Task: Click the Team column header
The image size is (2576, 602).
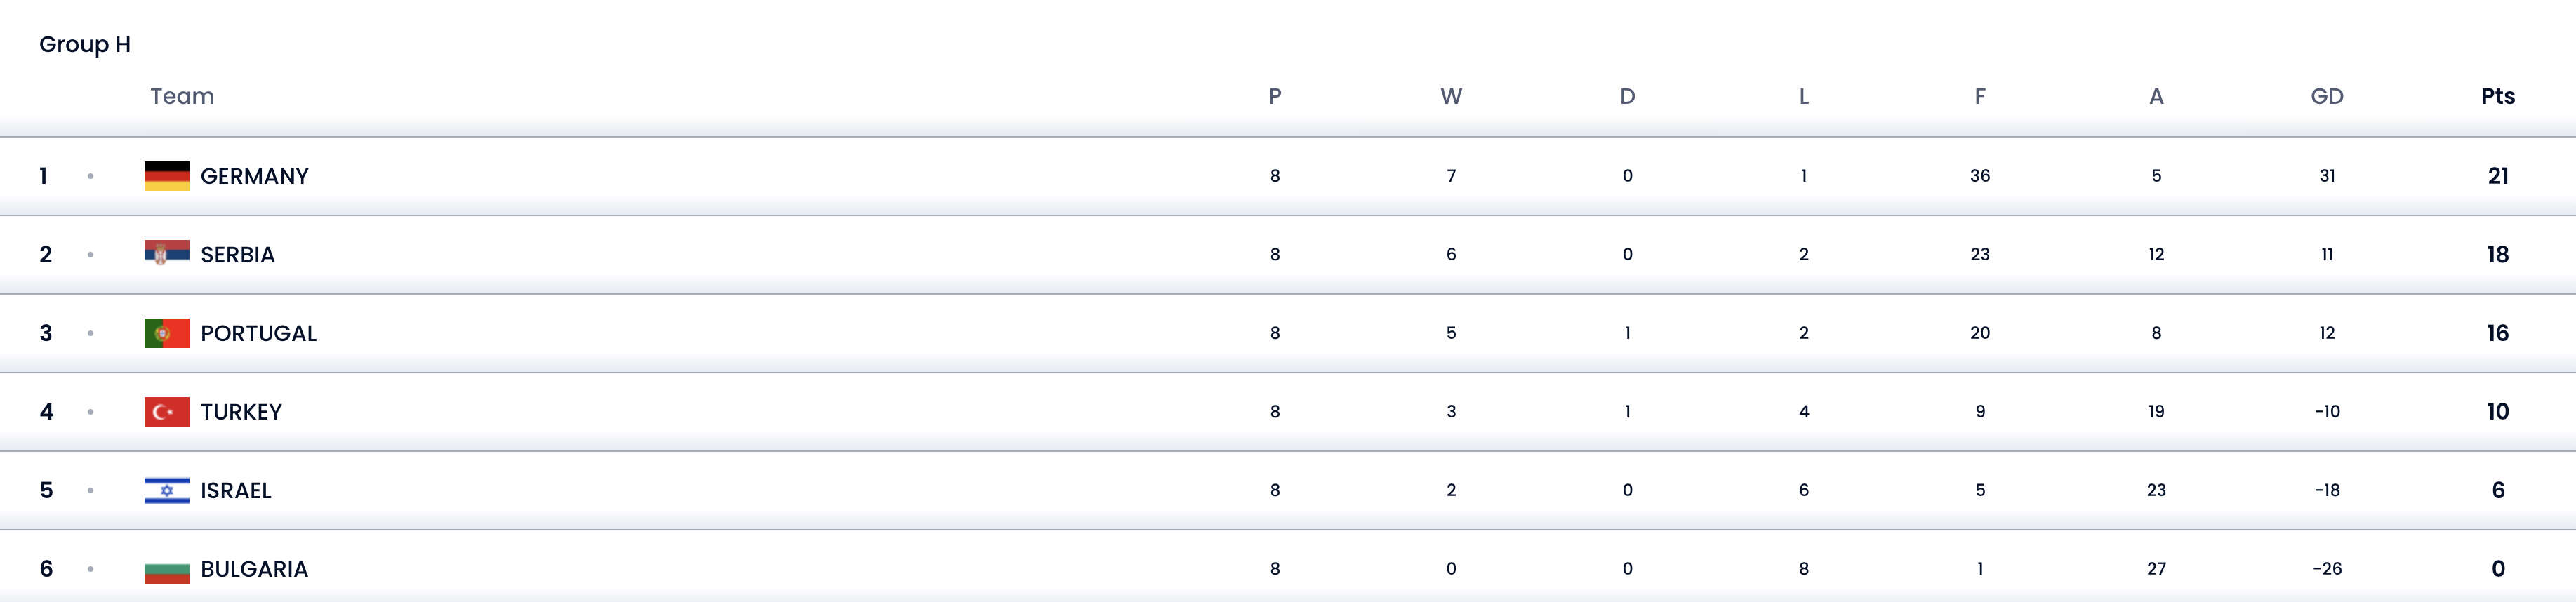Action: coord(182,96)
